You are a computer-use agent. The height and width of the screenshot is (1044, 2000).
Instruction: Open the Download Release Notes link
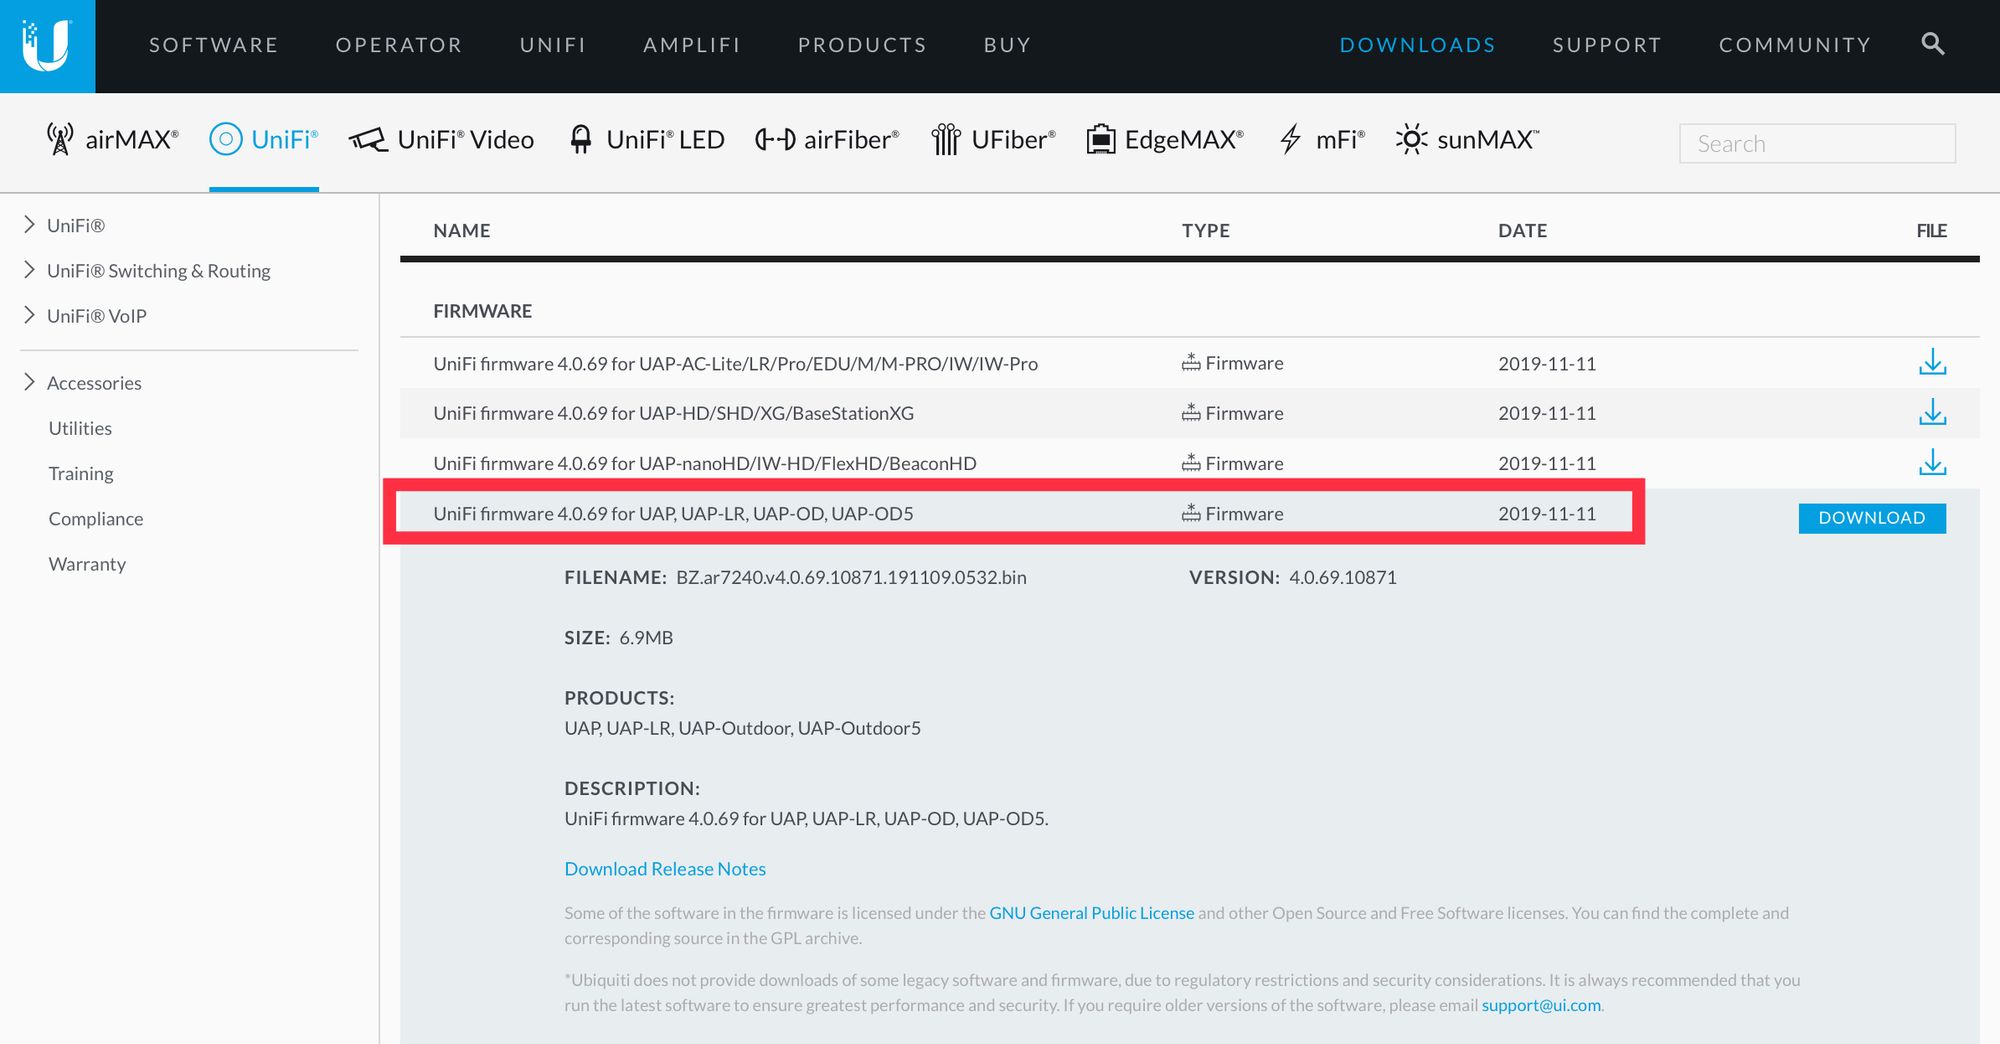coord(665,869)
